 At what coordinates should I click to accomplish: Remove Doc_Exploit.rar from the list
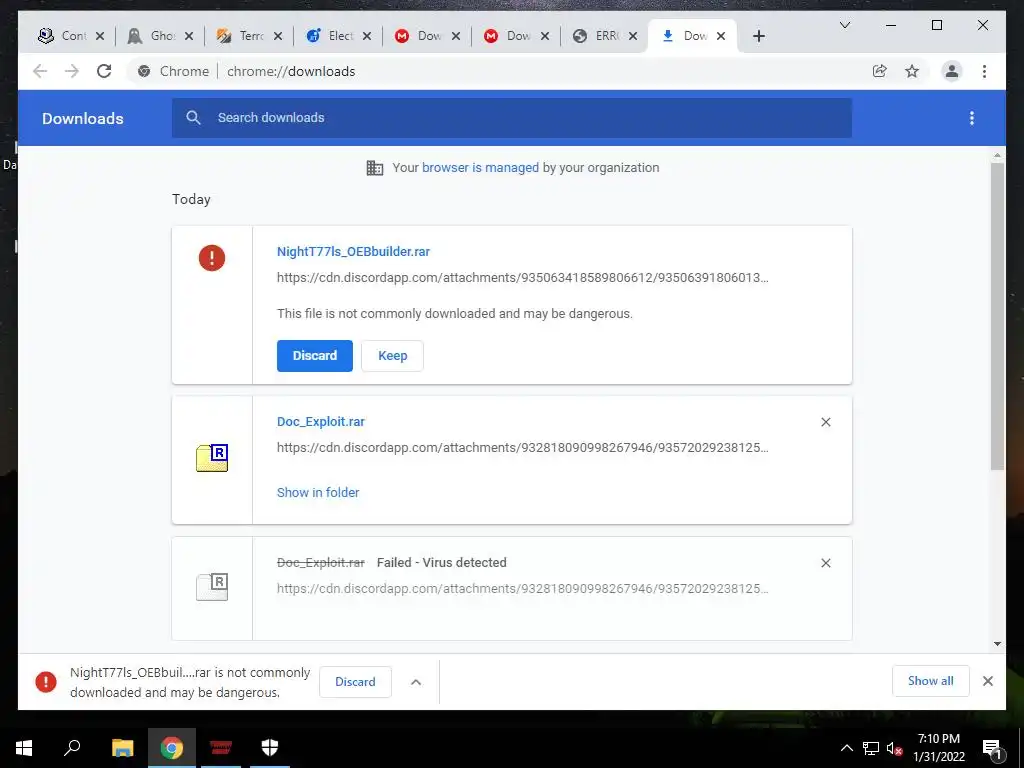[825, 422]
